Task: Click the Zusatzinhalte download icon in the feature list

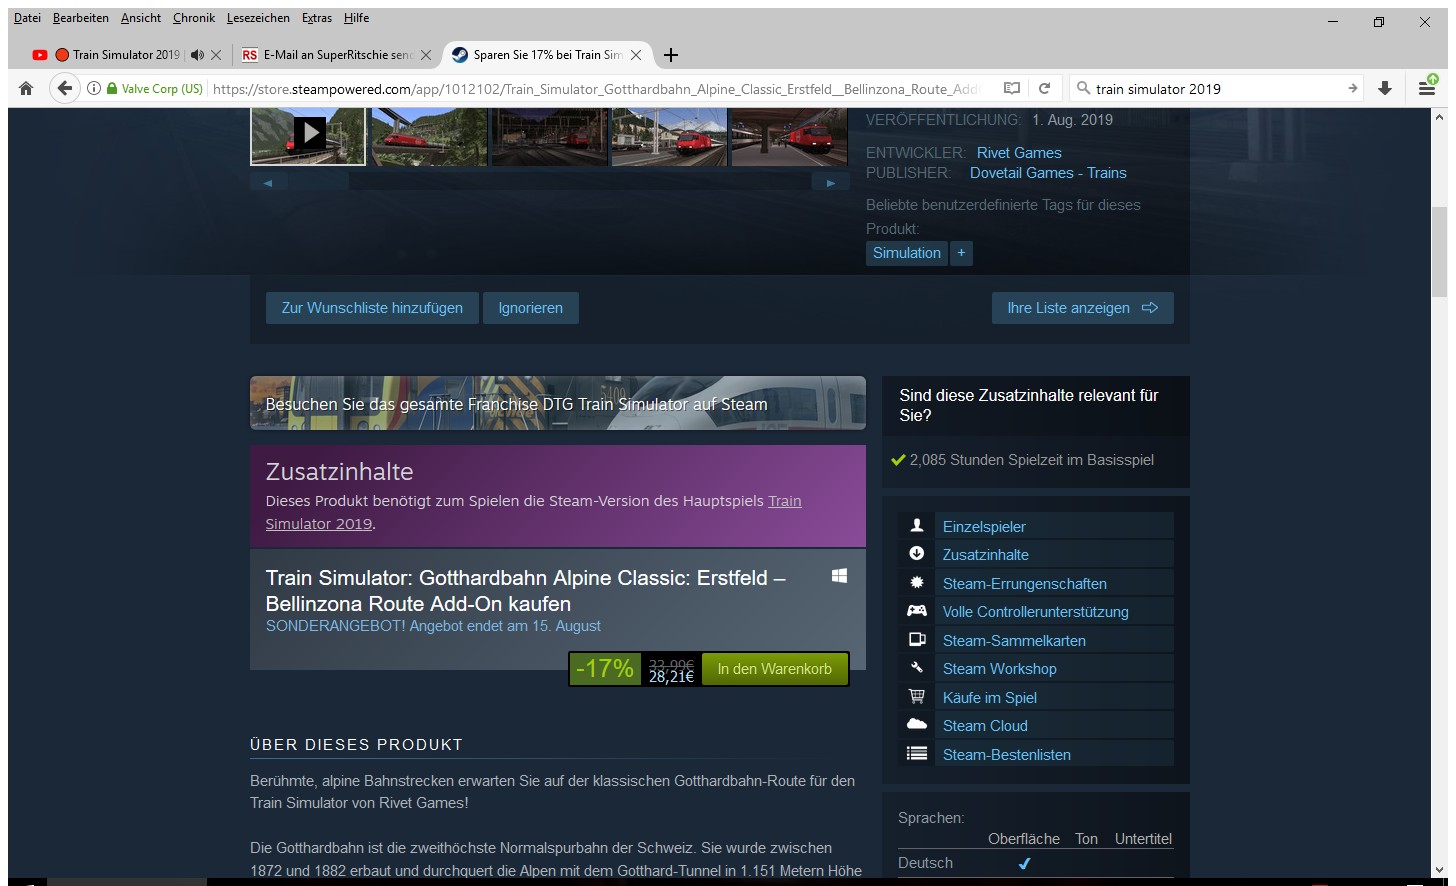Action: coord(916,554)
